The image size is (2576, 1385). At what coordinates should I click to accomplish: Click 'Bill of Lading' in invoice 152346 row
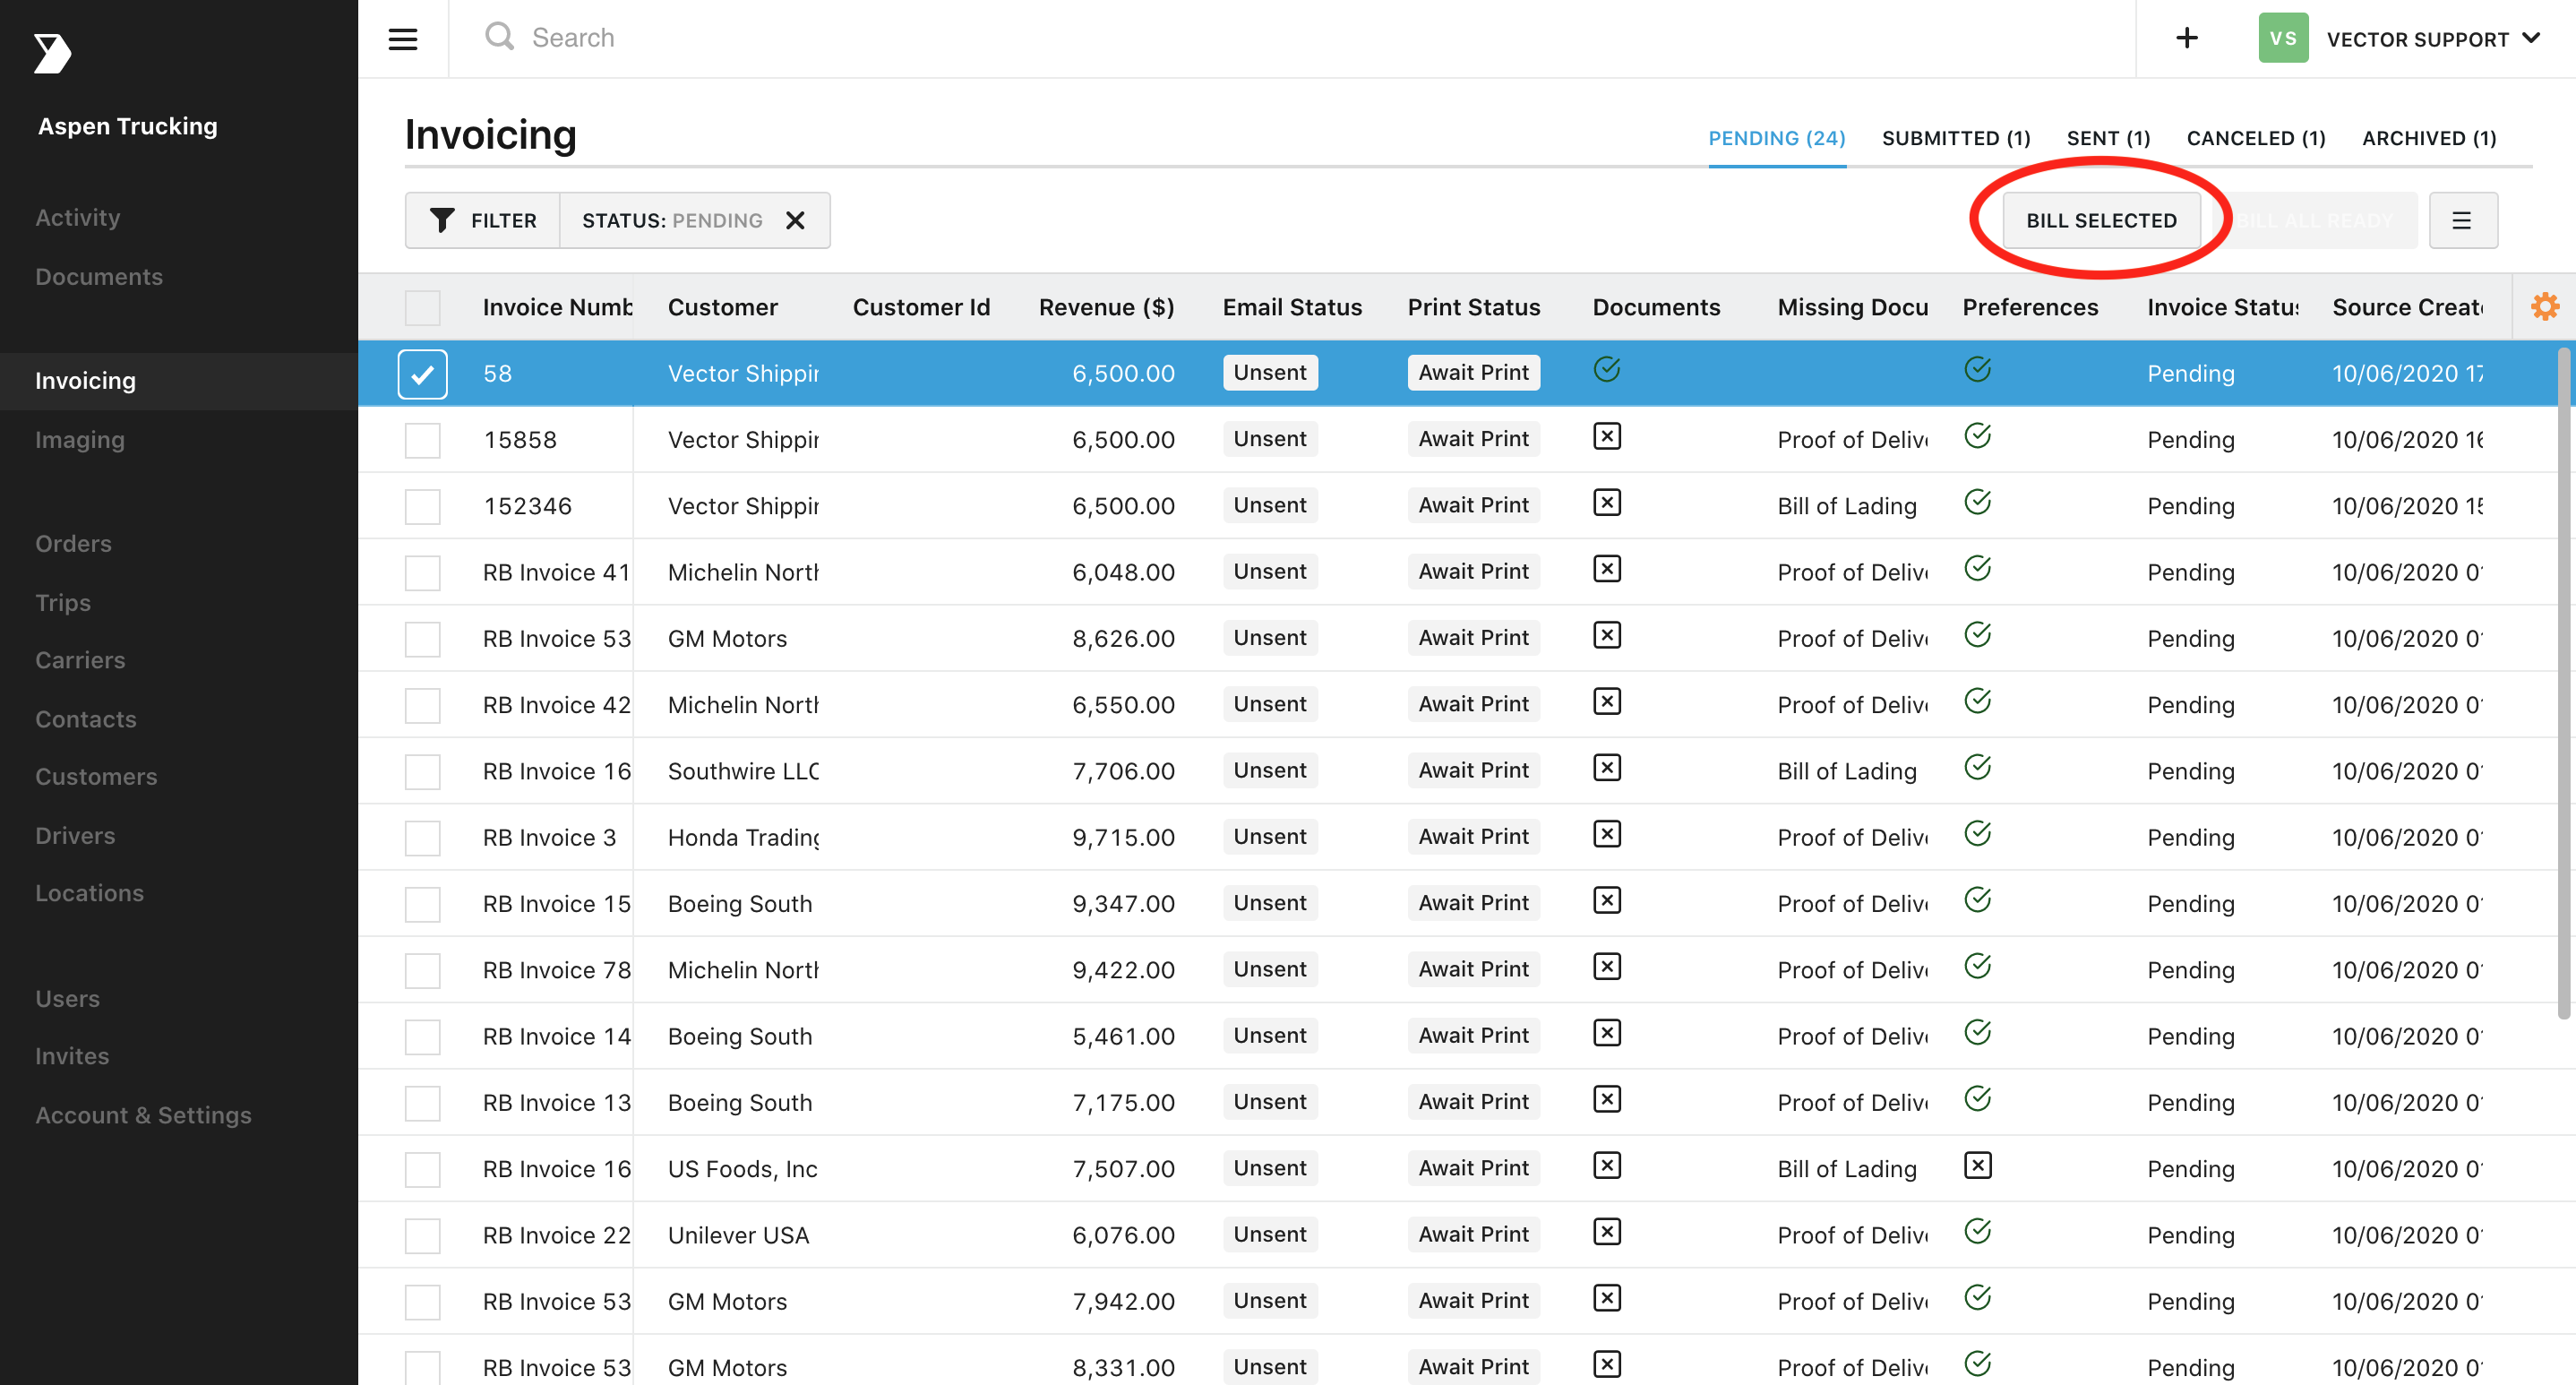(1847, 506)
